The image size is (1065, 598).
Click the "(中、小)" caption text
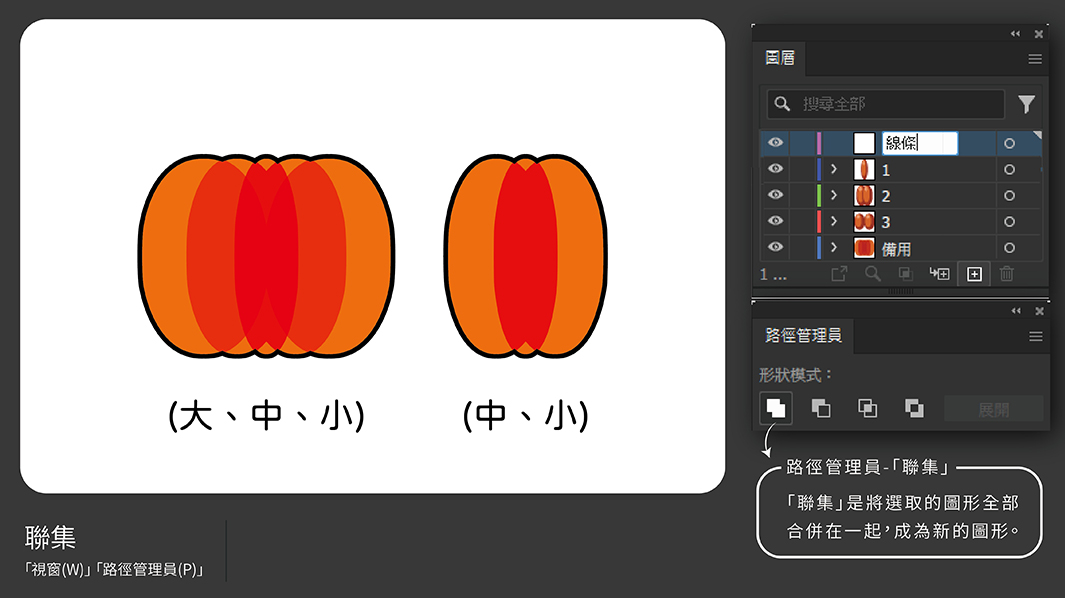526,415
